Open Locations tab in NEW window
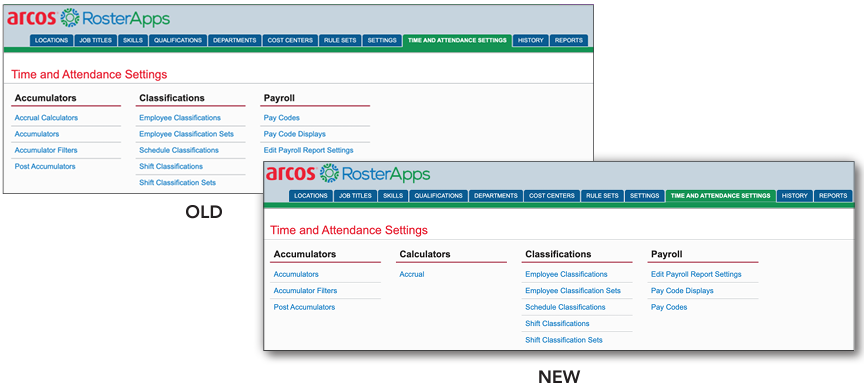864x388 pixels. click(311, 196)
